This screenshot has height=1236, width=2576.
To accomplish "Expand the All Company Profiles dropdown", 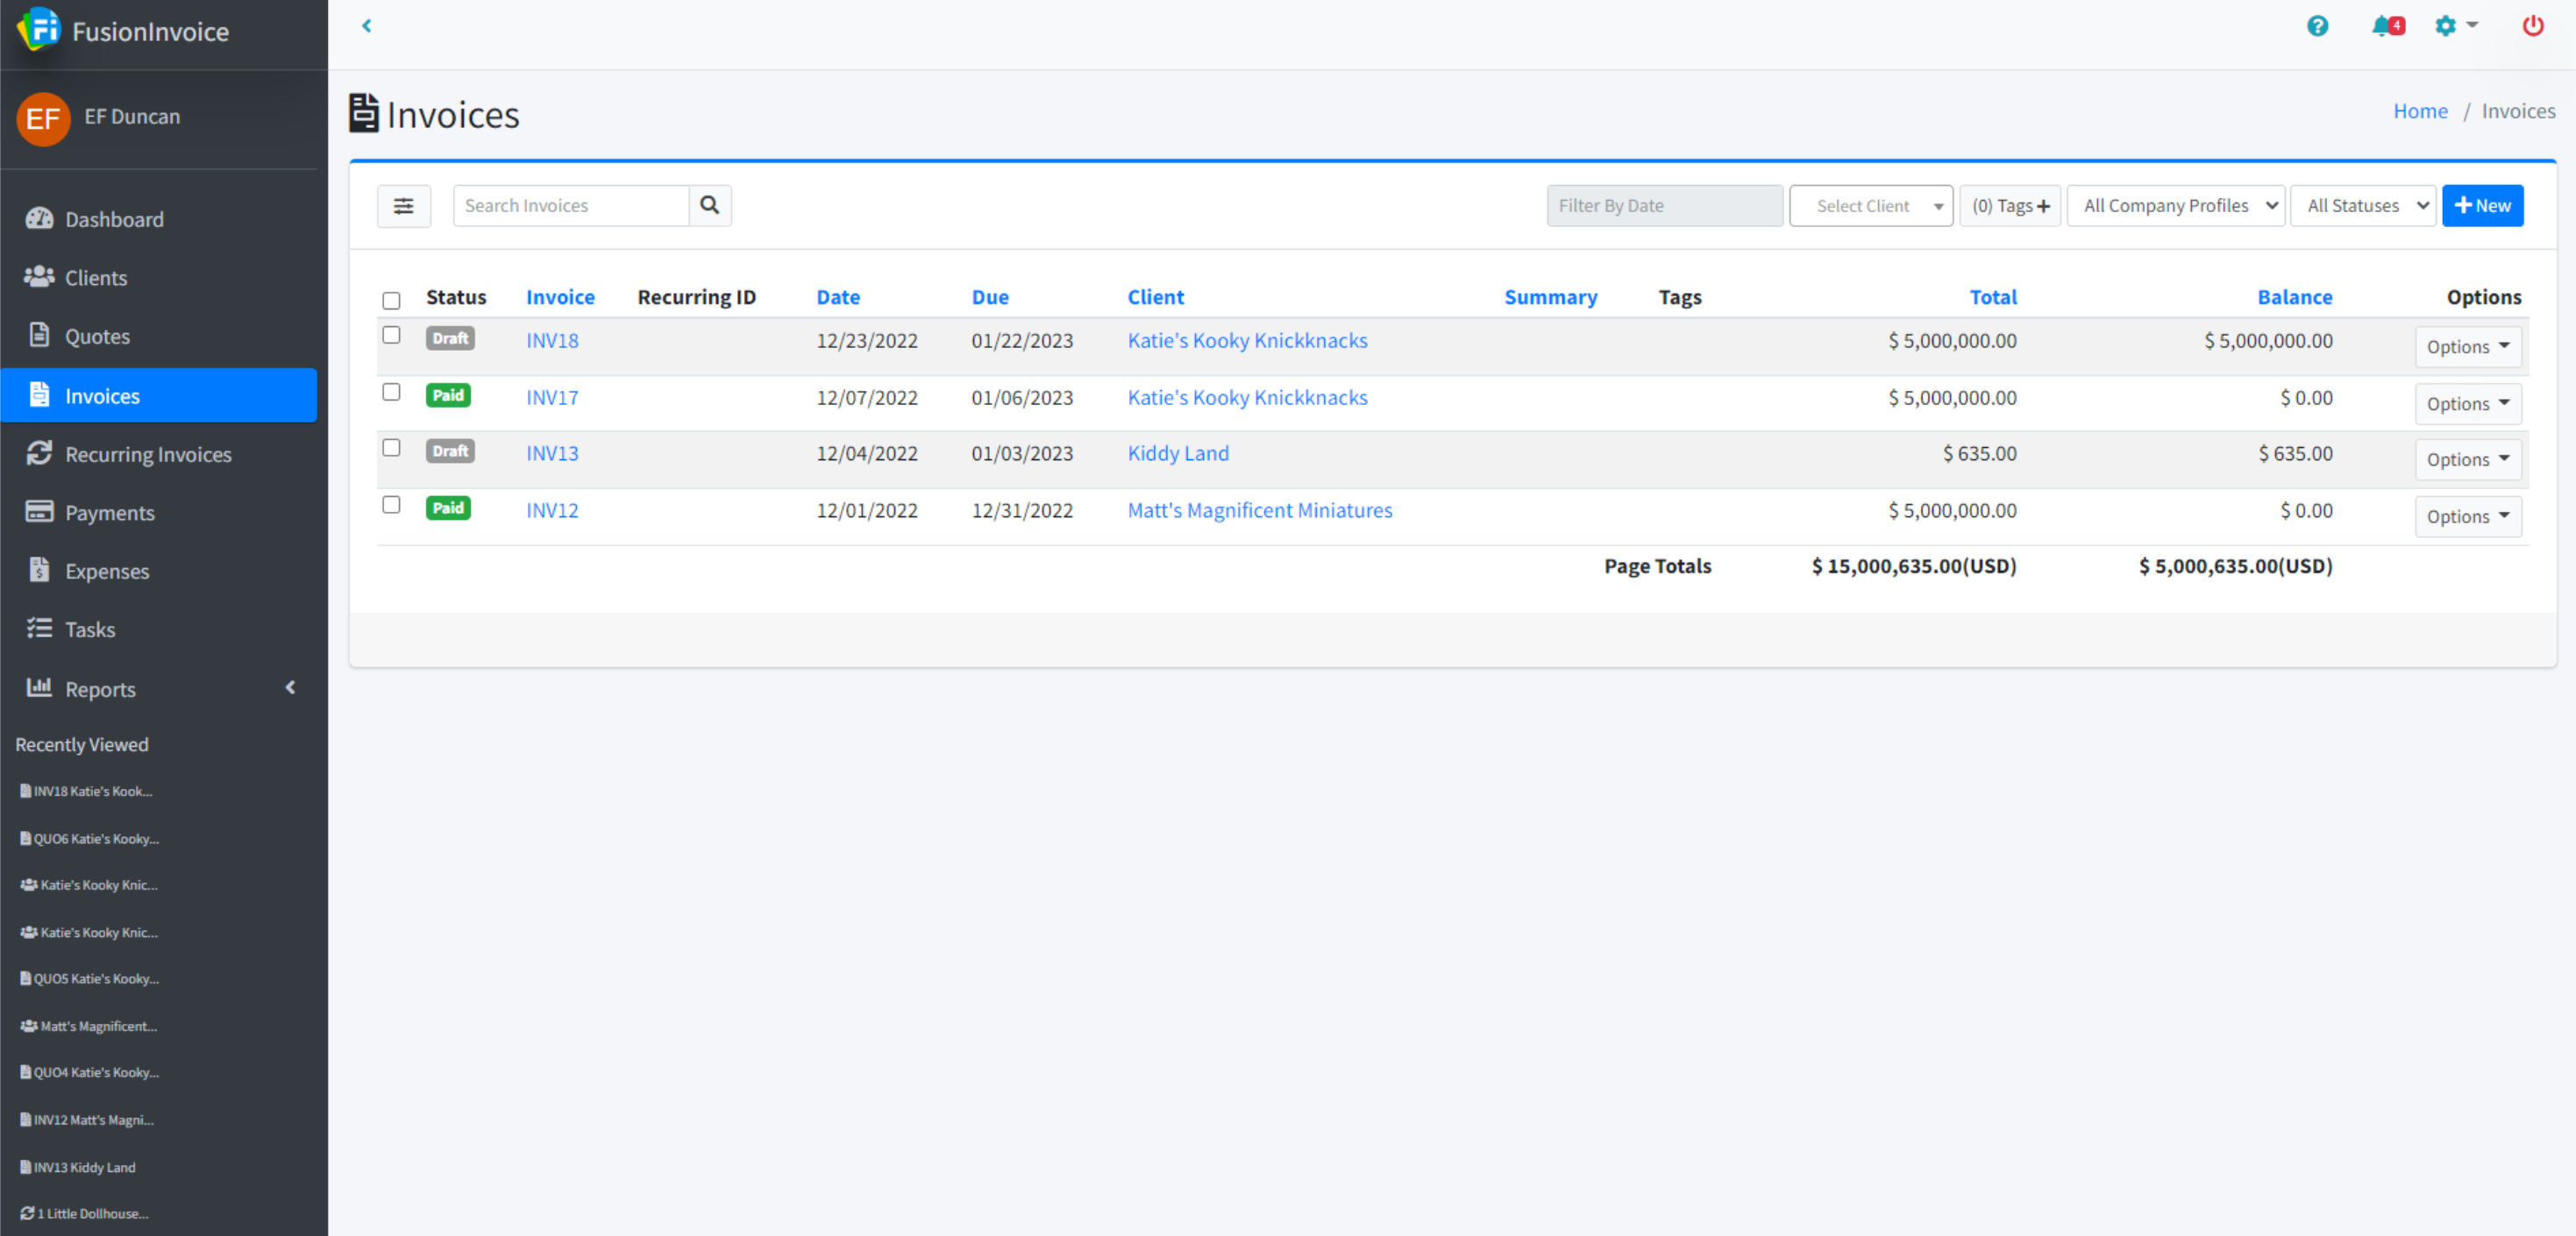I will (2175, 206).
